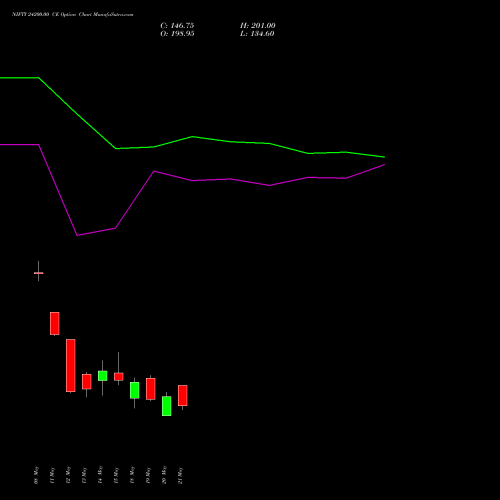This screenshot has height=500, width=500.
Task: Click the red candle for 19 May
Action: (x=151, y=389)
